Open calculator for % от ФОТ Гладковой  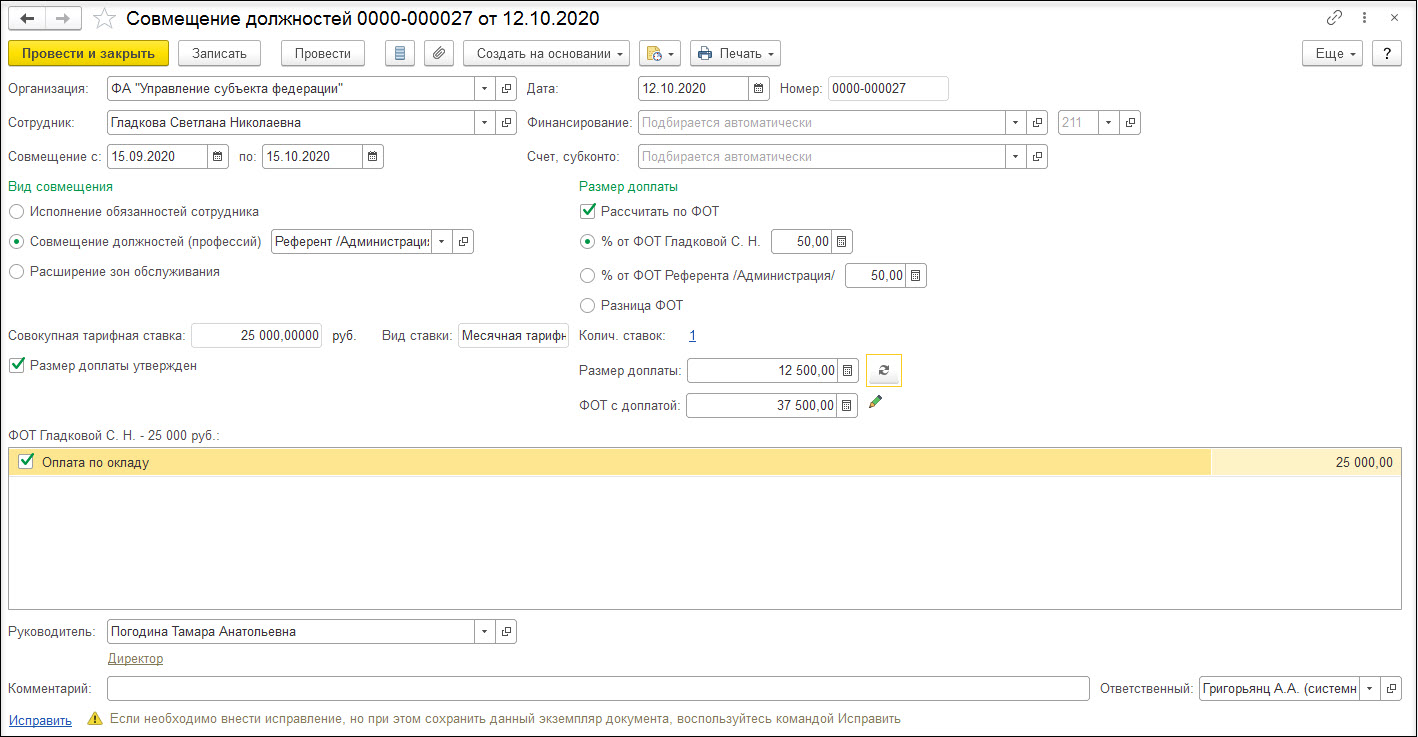point(842,242)
